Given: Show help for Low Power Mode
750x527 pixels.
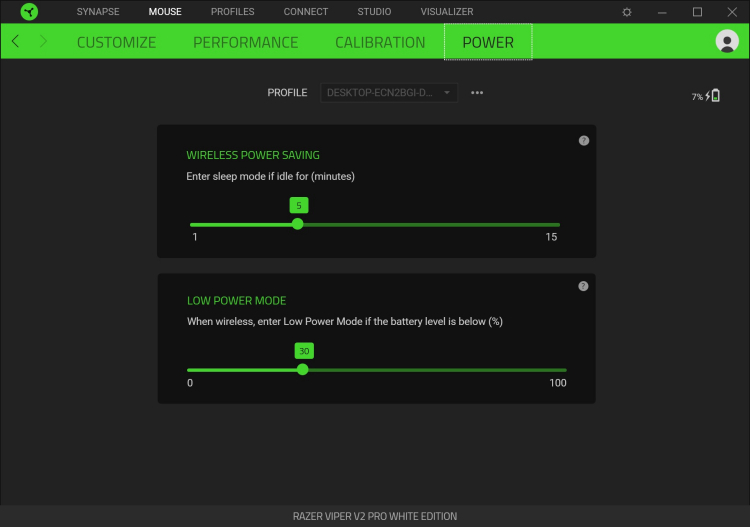Looking at the screenshot, I should tap(583, 286).
